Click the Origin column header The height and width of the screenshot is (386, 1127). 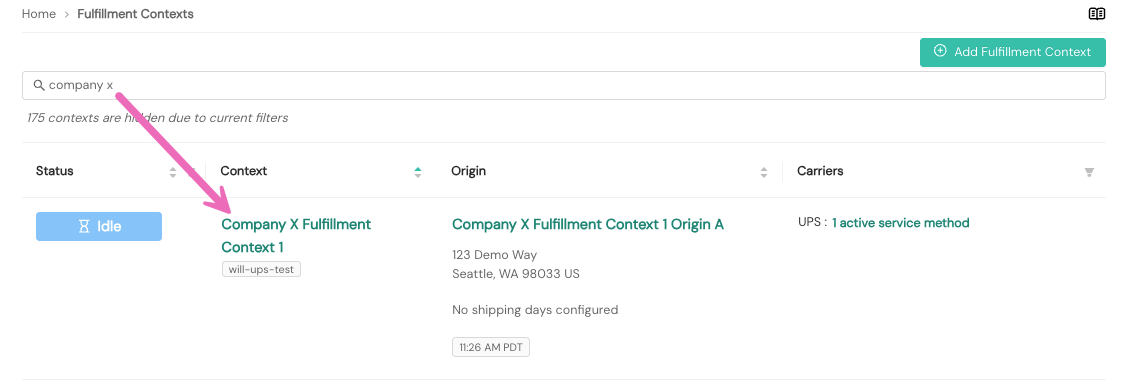click(469, 171)
